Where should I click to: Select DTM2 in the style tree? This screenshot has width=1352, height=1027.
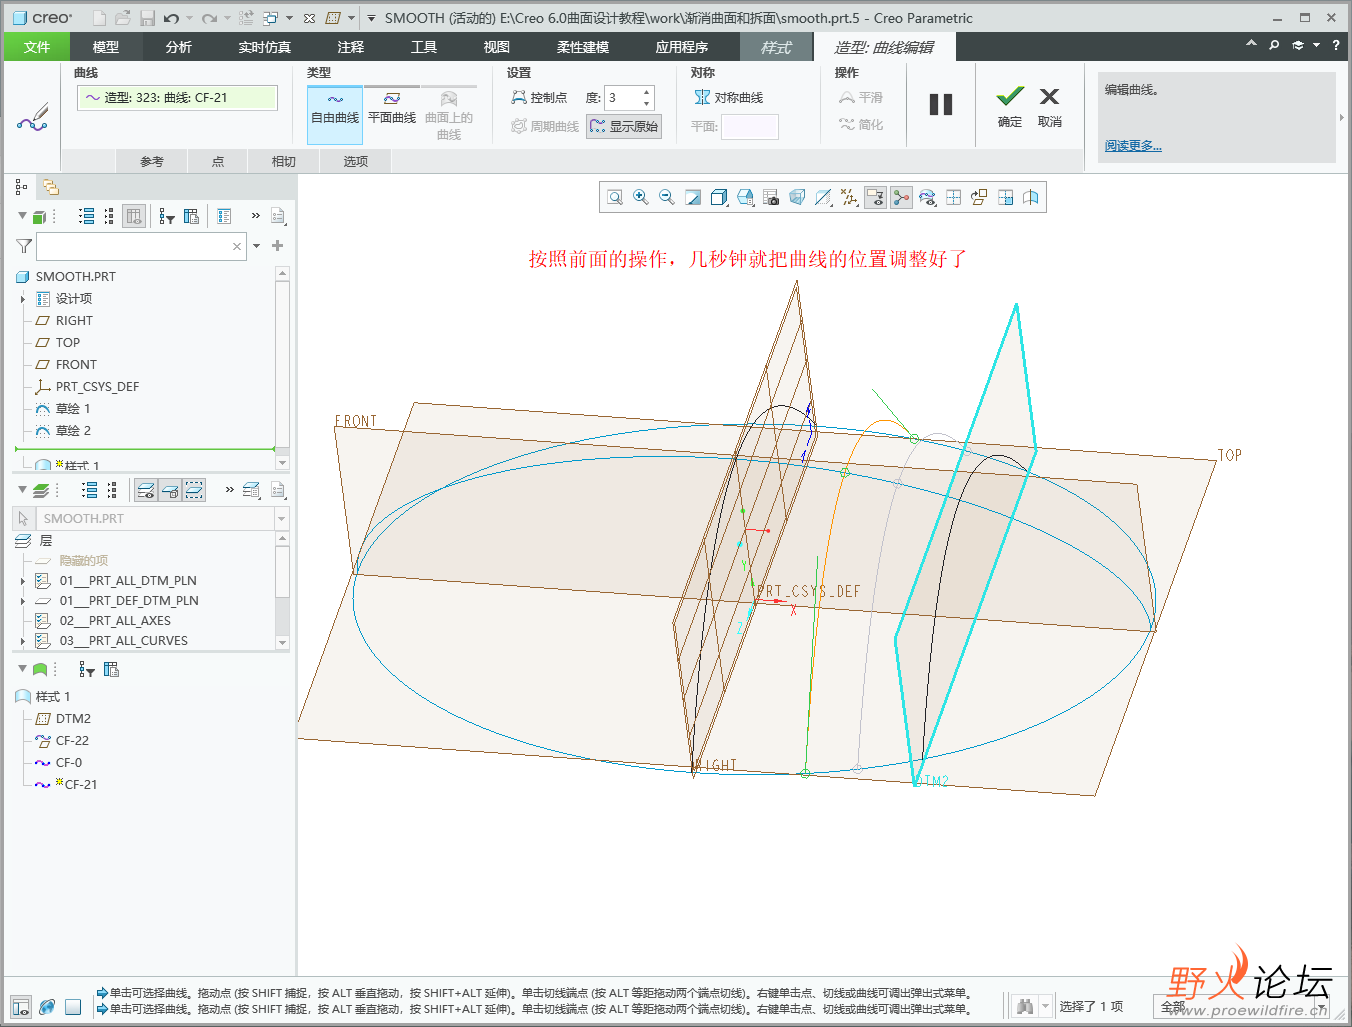click(x=73, y=719)
